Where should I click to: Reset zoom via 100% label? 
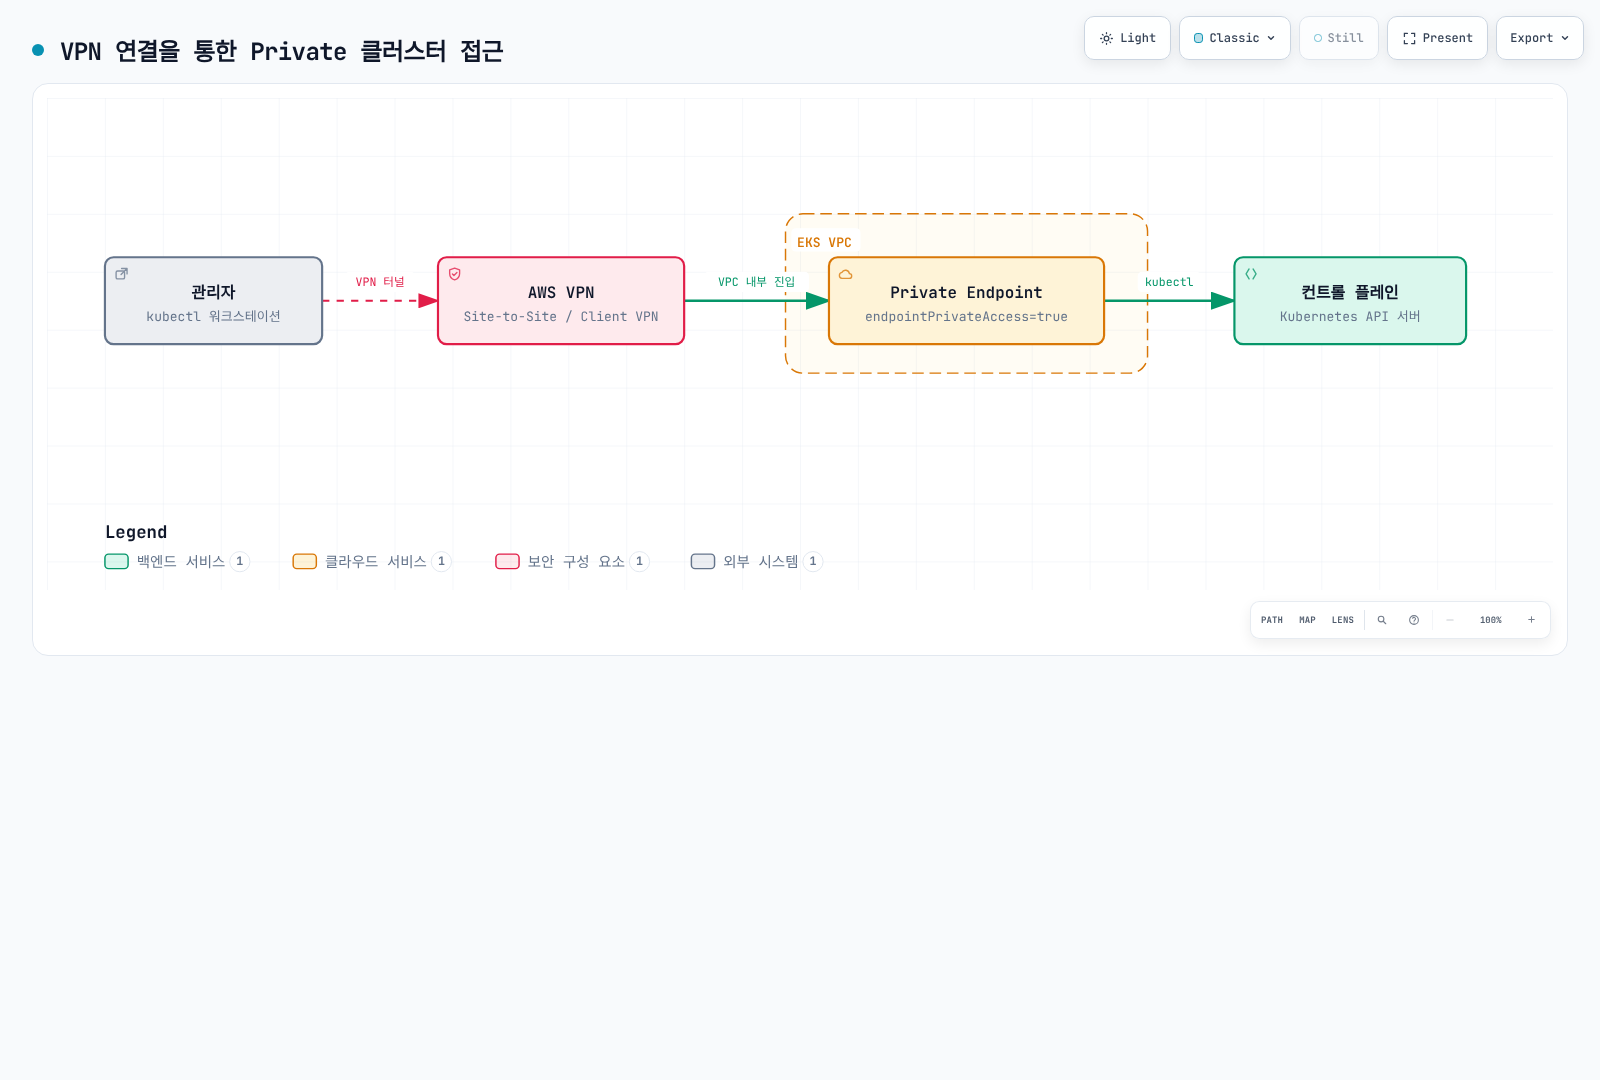(1491, 620)
